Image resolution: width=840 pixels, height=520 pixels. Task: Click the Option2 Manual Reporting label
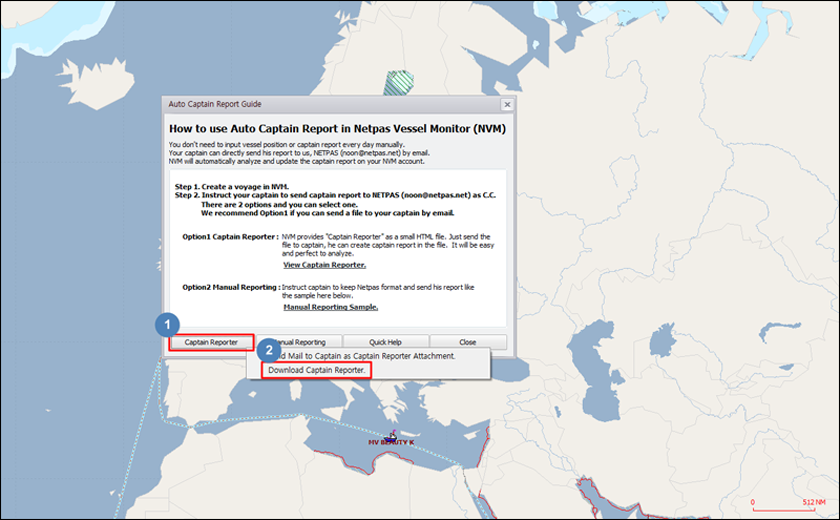(231, 288)
